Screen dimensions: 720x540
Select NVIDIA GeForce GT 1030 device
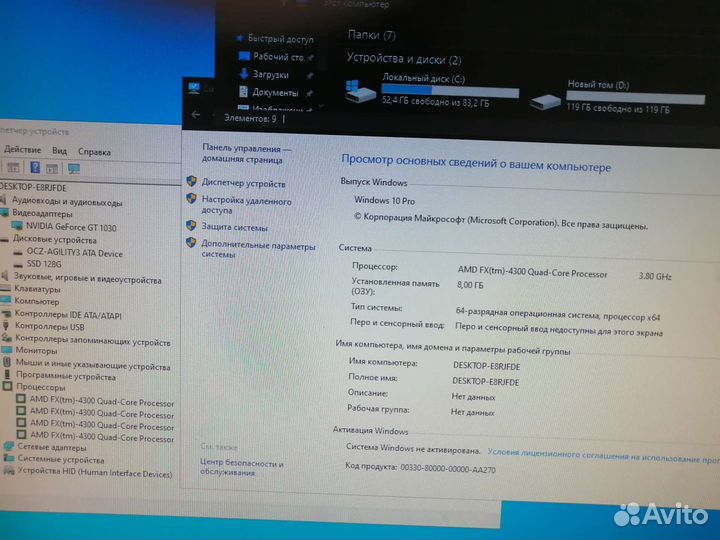click(x=71, y=227)
